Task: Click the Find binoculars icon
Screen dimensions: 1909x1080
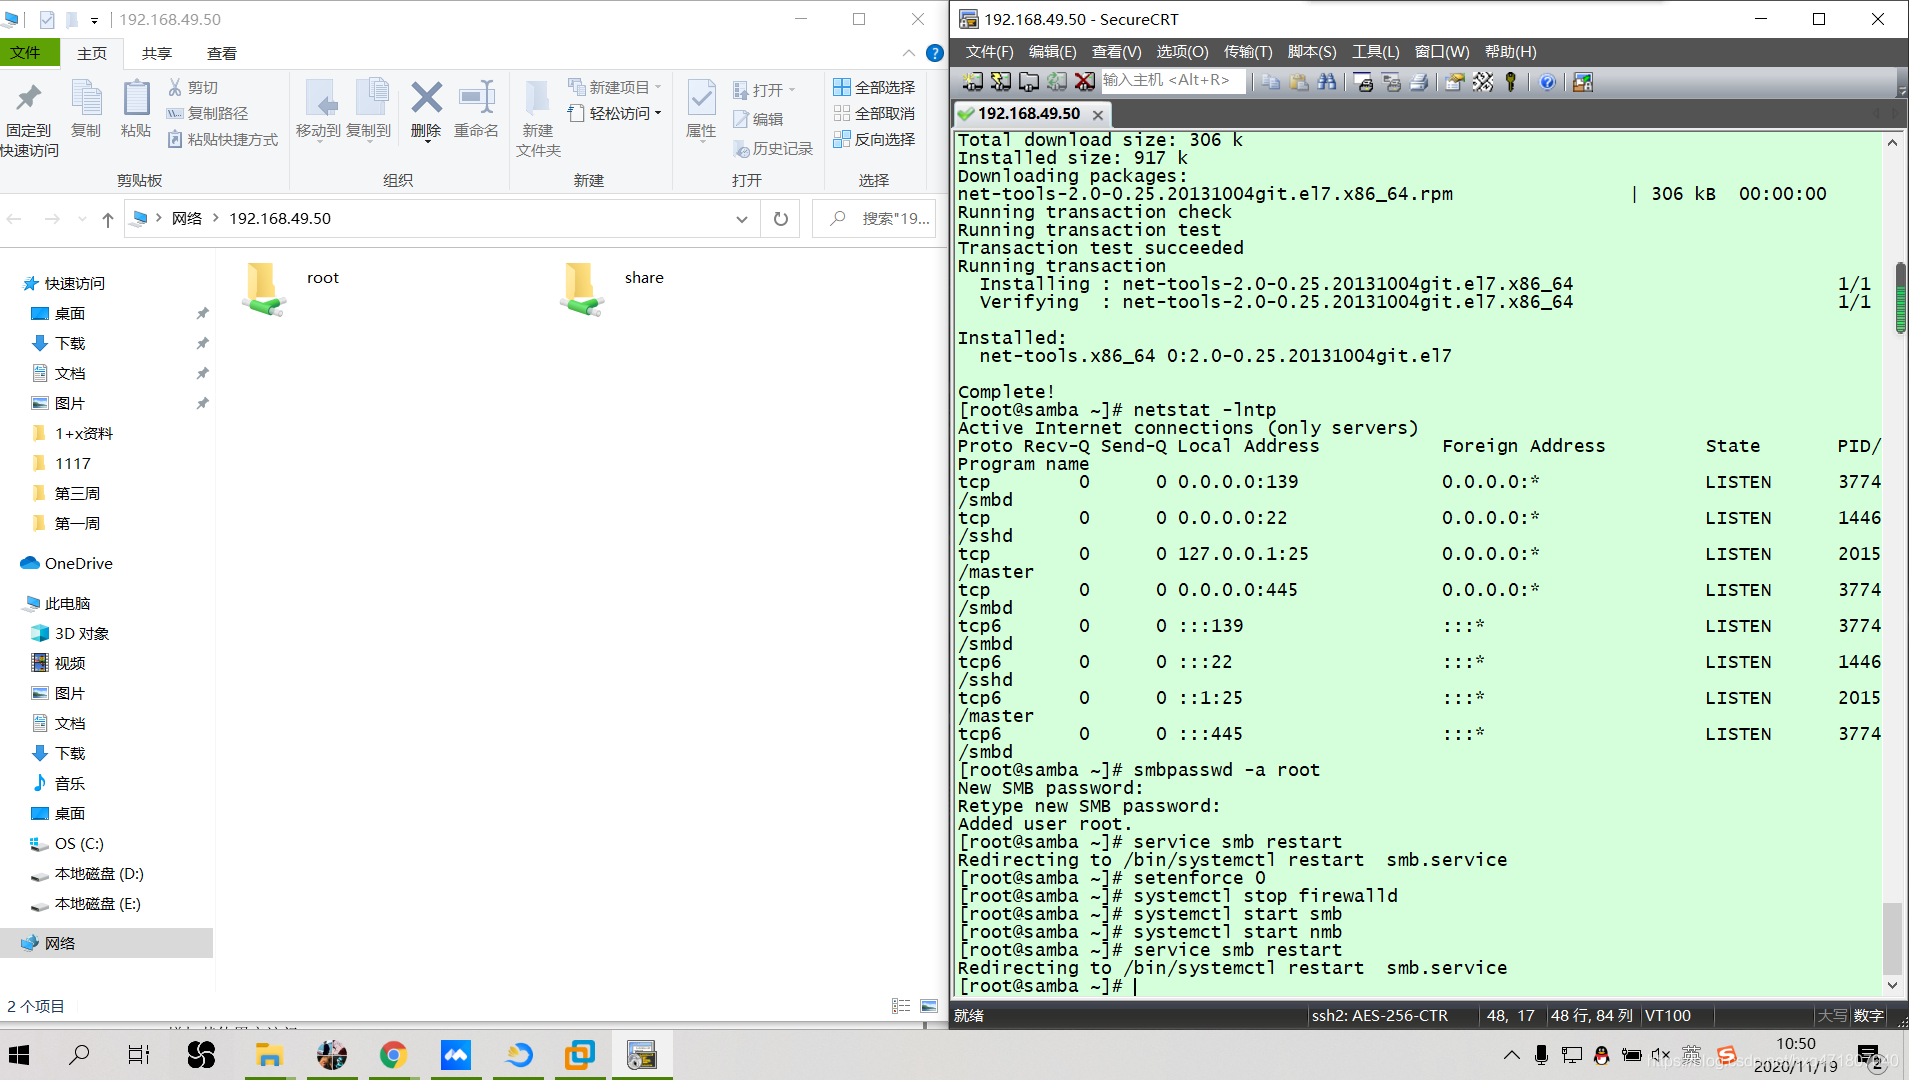Action: click(x=1327, y=82)
